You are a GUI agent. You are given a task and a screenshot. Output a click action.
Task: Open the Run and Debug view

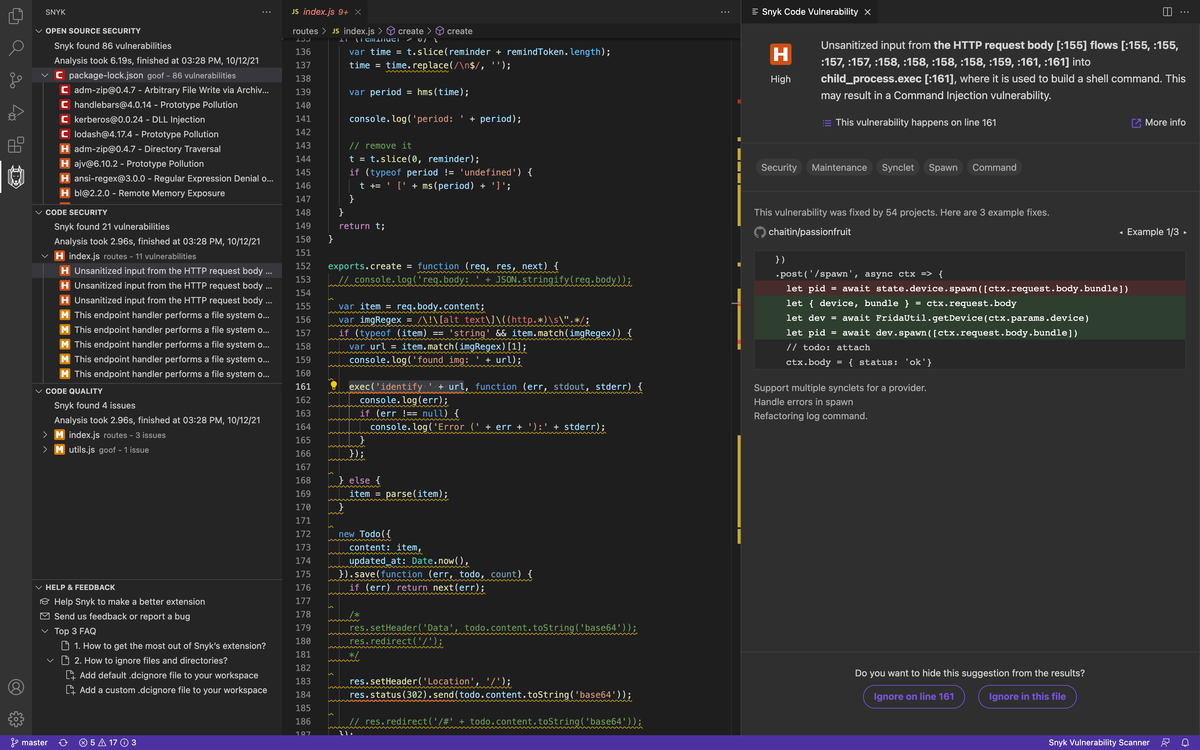point(16,112)
